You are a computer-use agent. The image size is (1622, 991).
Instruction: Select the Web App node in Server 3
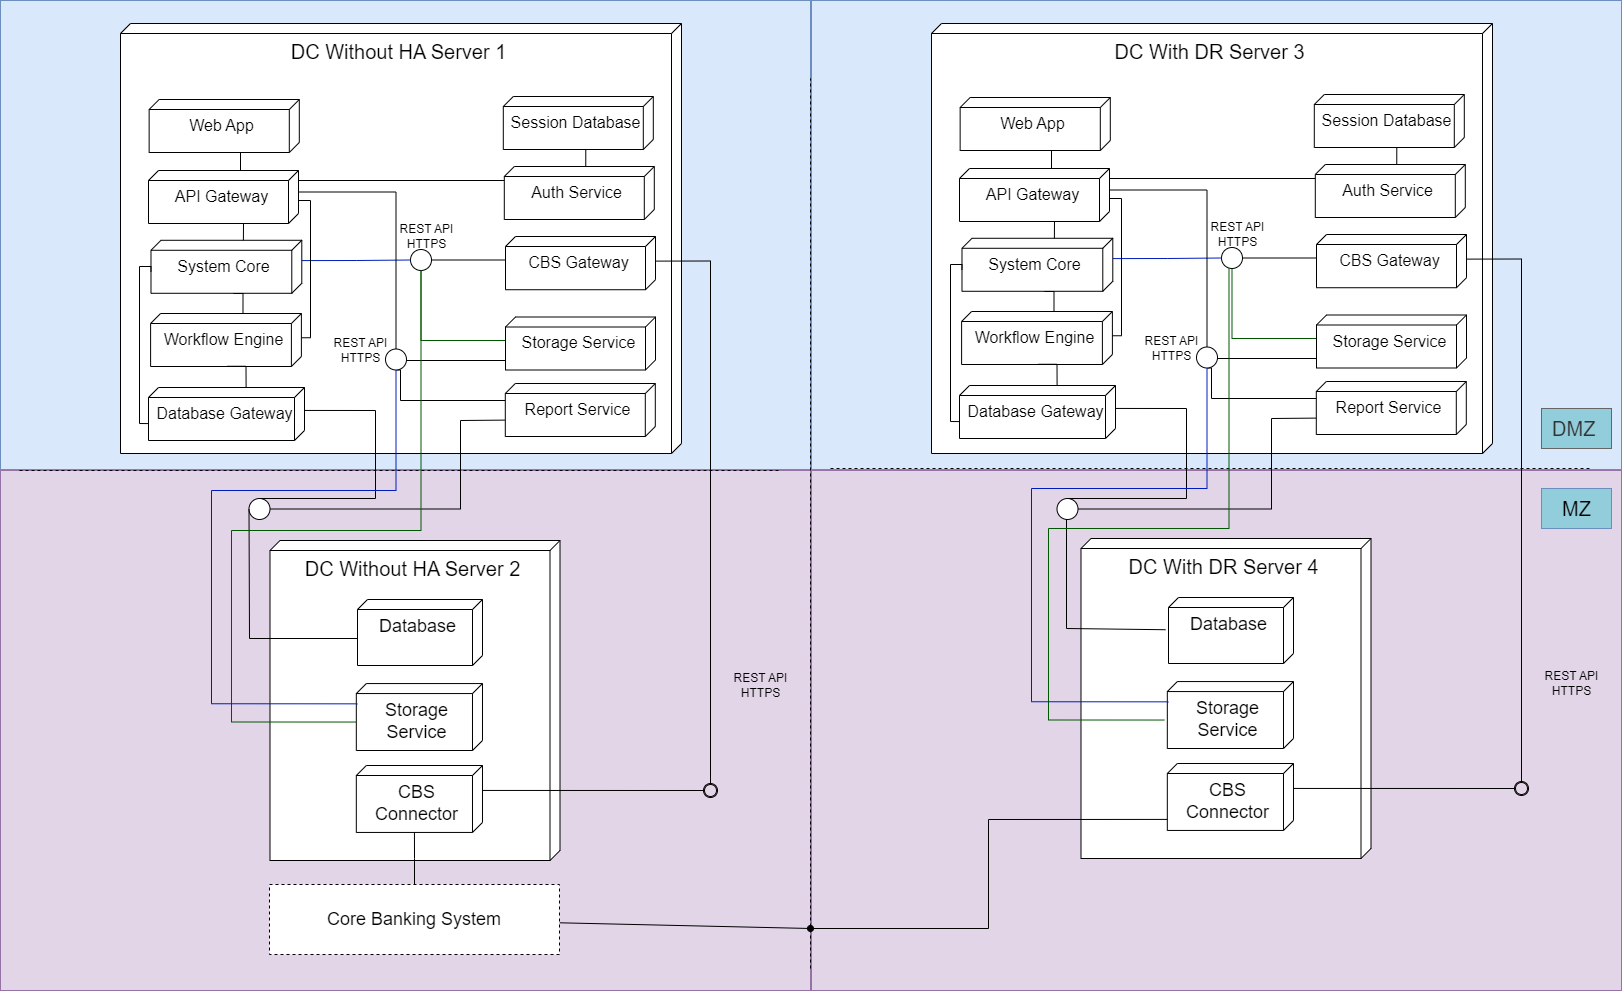click(1035, 124)
